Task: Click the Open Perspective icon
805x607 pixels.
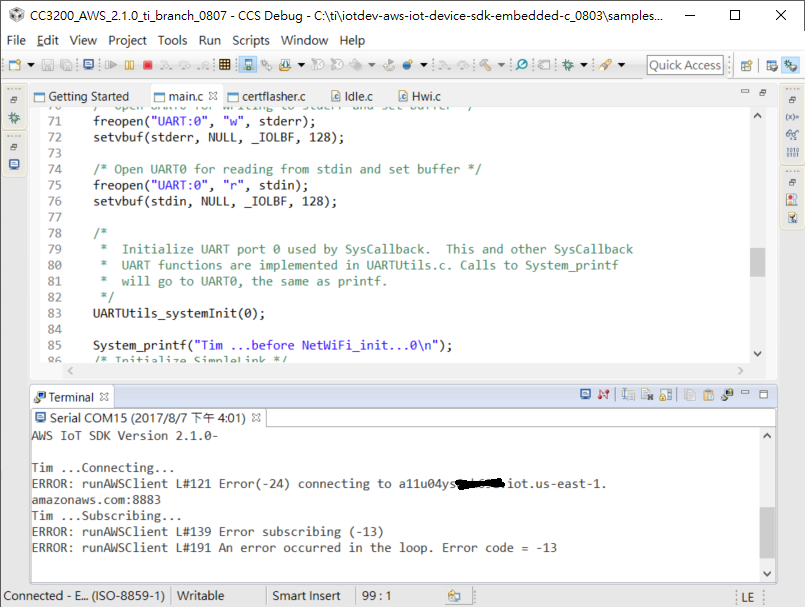Action: tap(746, 65)
